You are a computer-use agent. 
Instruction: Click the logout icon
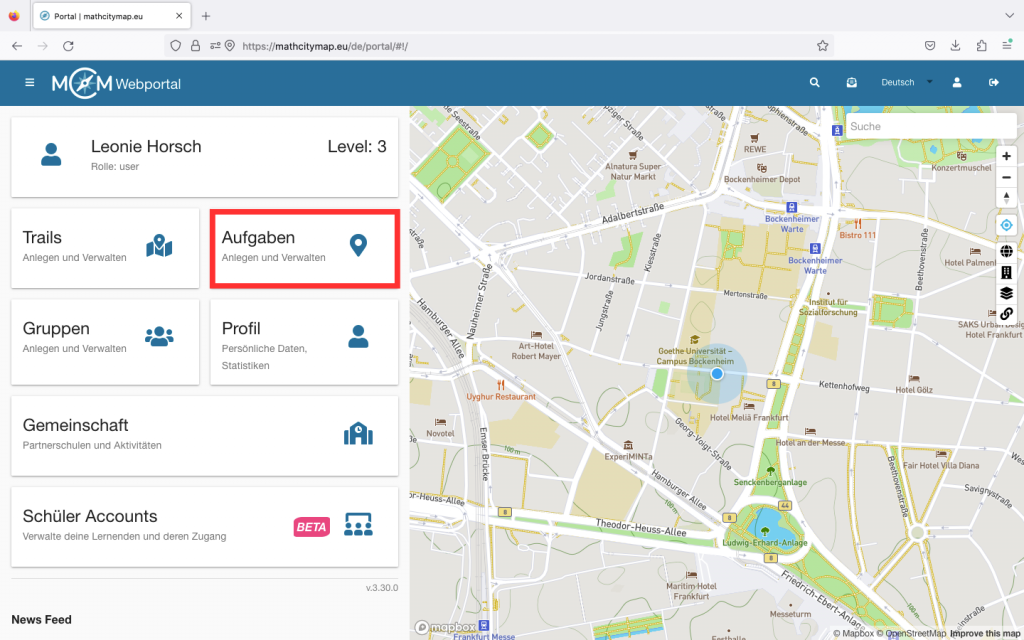point(994,83)
